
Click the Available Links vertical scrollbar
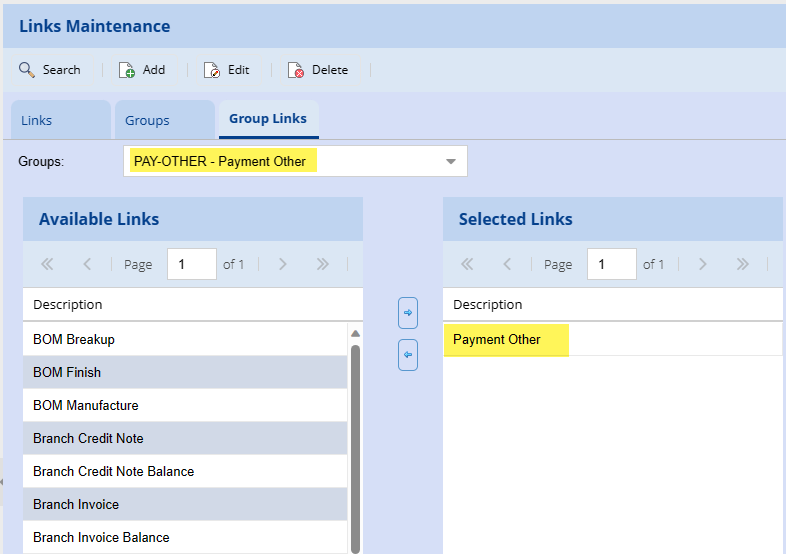coord(355,440)
